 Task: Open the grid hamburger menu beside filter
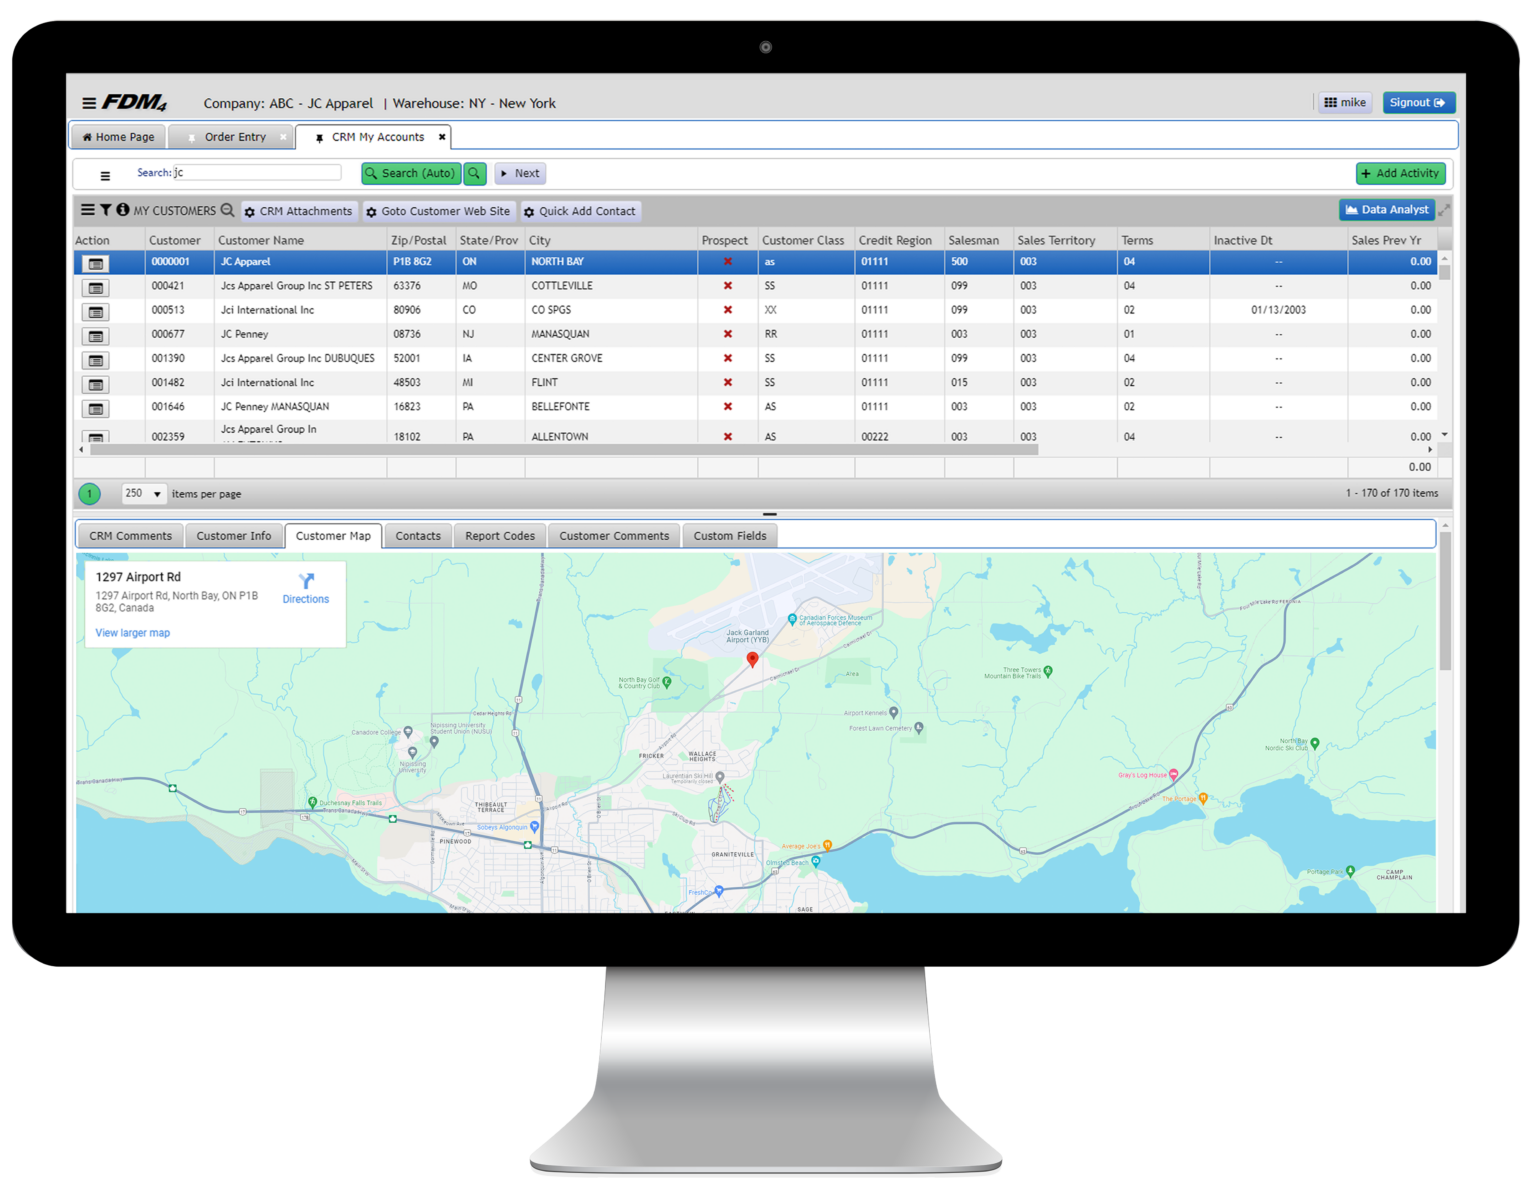point(88,210)
